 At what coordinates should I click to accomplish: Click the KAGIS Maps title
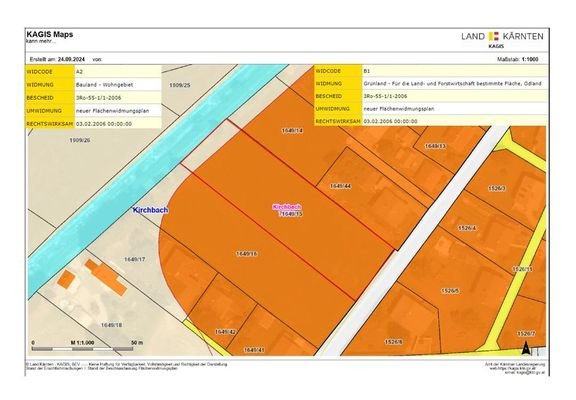(x=50, y=35)
